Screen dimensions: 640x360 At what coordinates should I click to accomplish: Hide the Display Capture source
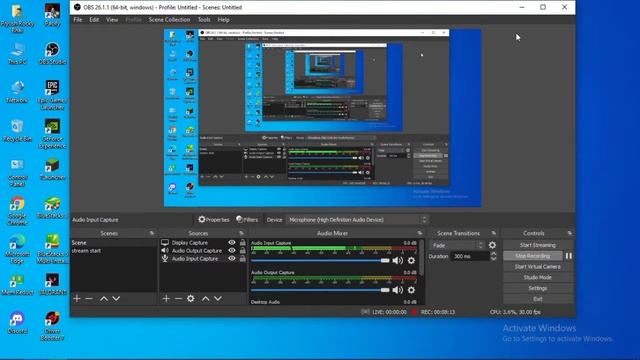232,242
